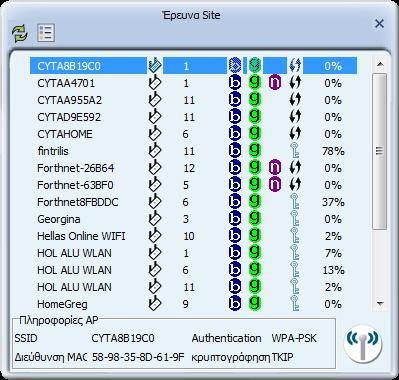Click the 802.11g icon for Georgina
Viewport: 399px width, 380px height.
pos(255,219)
